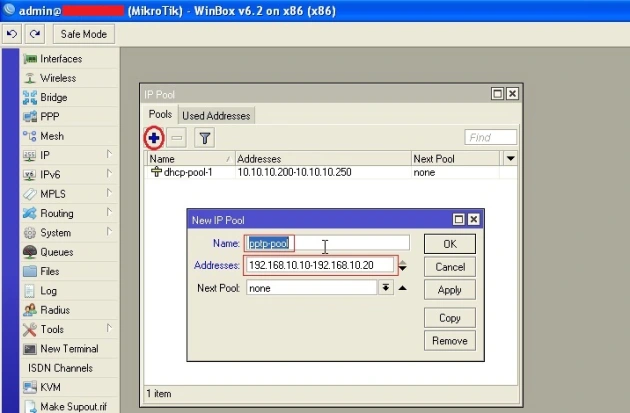Screen dimensions: 630x413
Task: Expand the IP submenu
Action: (x=45, y=155)
